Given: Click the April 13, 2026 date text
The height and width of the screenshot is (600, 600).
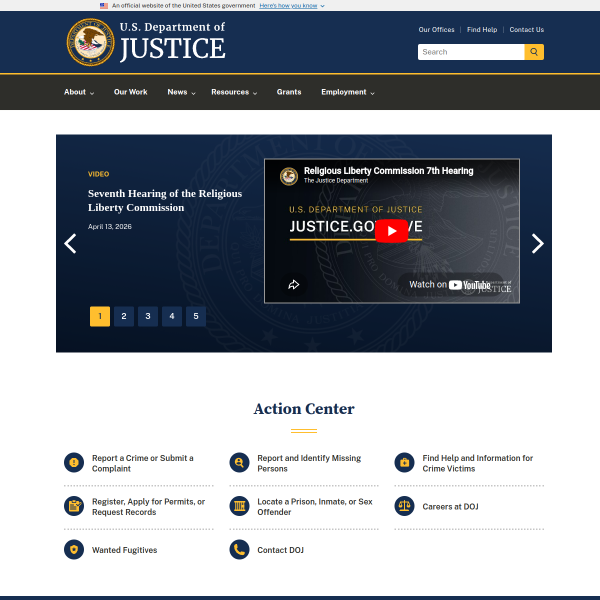Looking at the screenshot, I should (110, 227).
